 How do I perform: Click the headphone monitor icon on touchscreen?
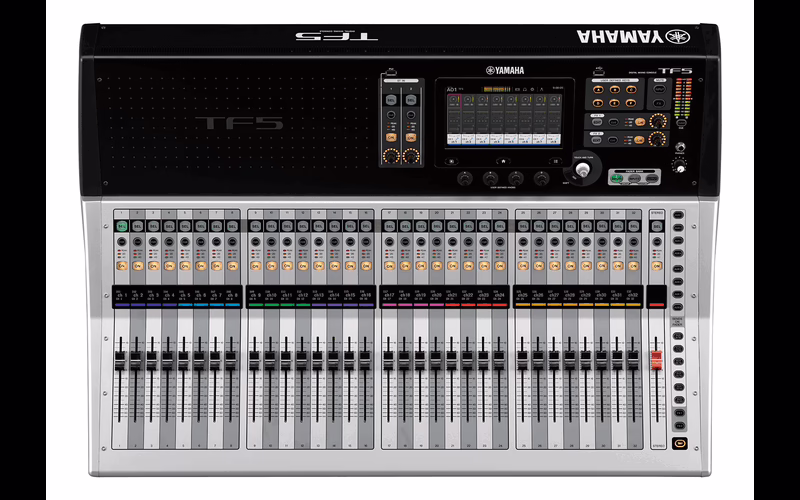pyautogui.click(x=524, y=89)
